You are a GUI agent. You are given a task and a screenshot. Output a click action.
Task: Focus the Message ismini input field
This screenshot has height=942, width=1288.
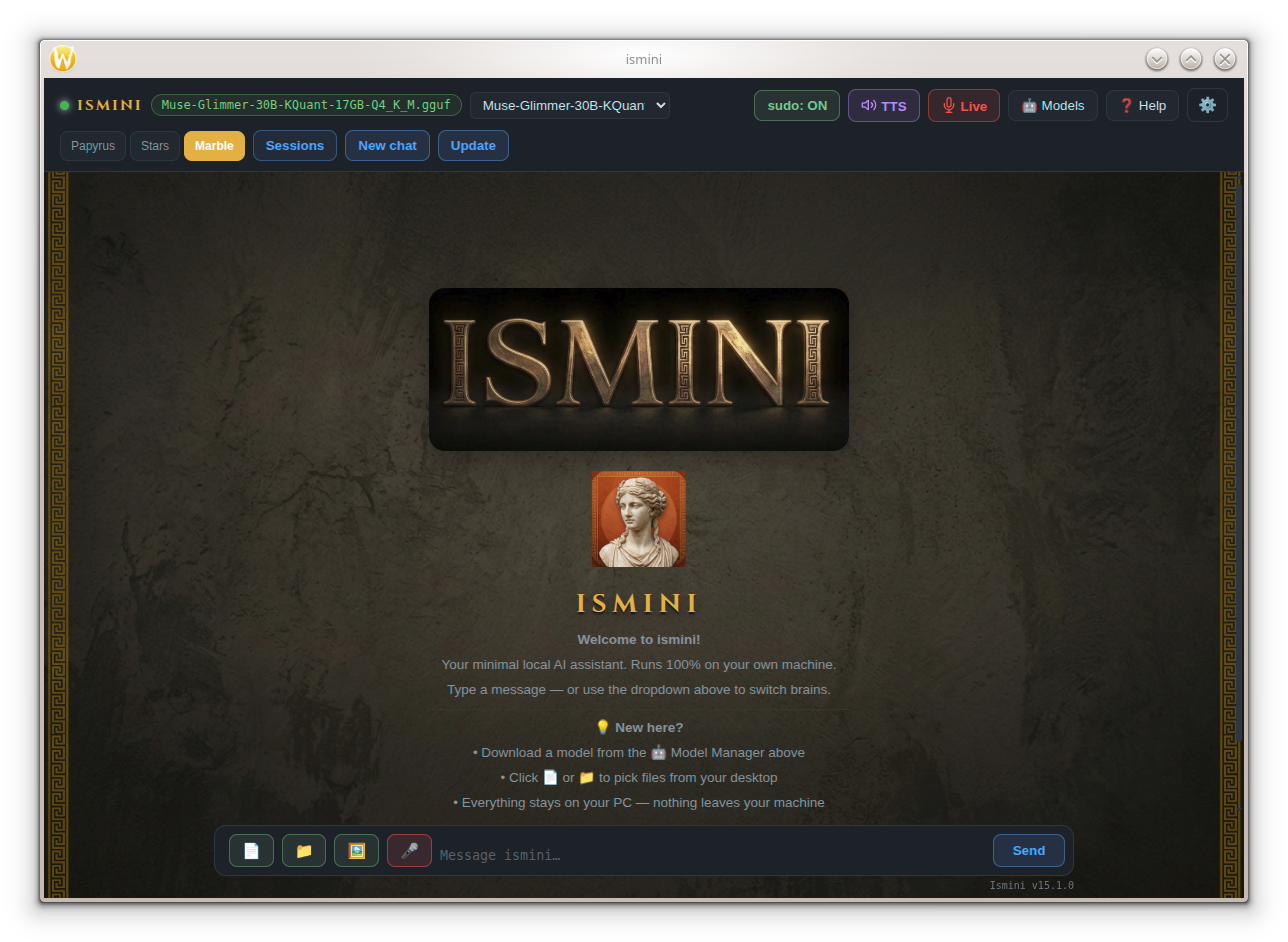click(712, 855)
